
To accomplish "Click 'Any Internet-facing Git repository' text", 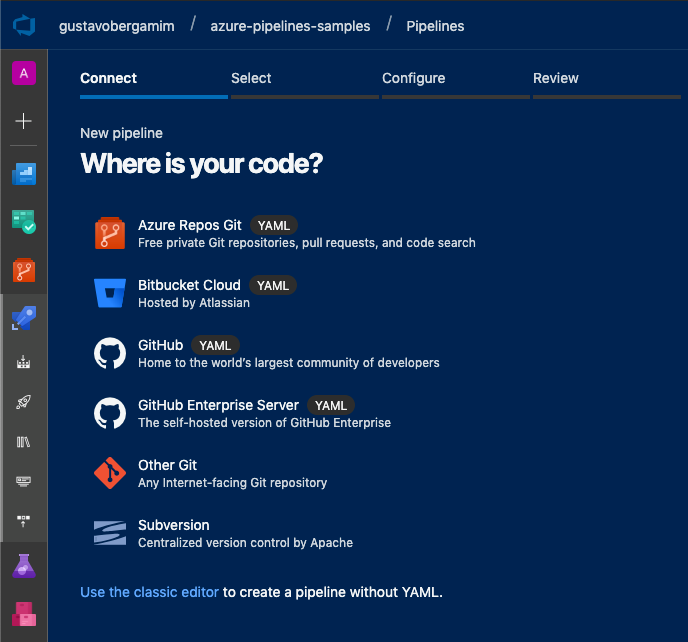I will (233, 483).
